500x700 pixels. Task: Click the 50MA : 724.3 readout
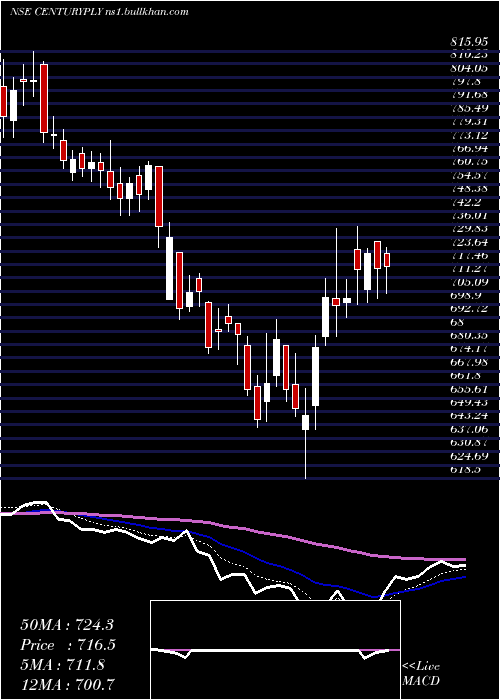[68, 624]
